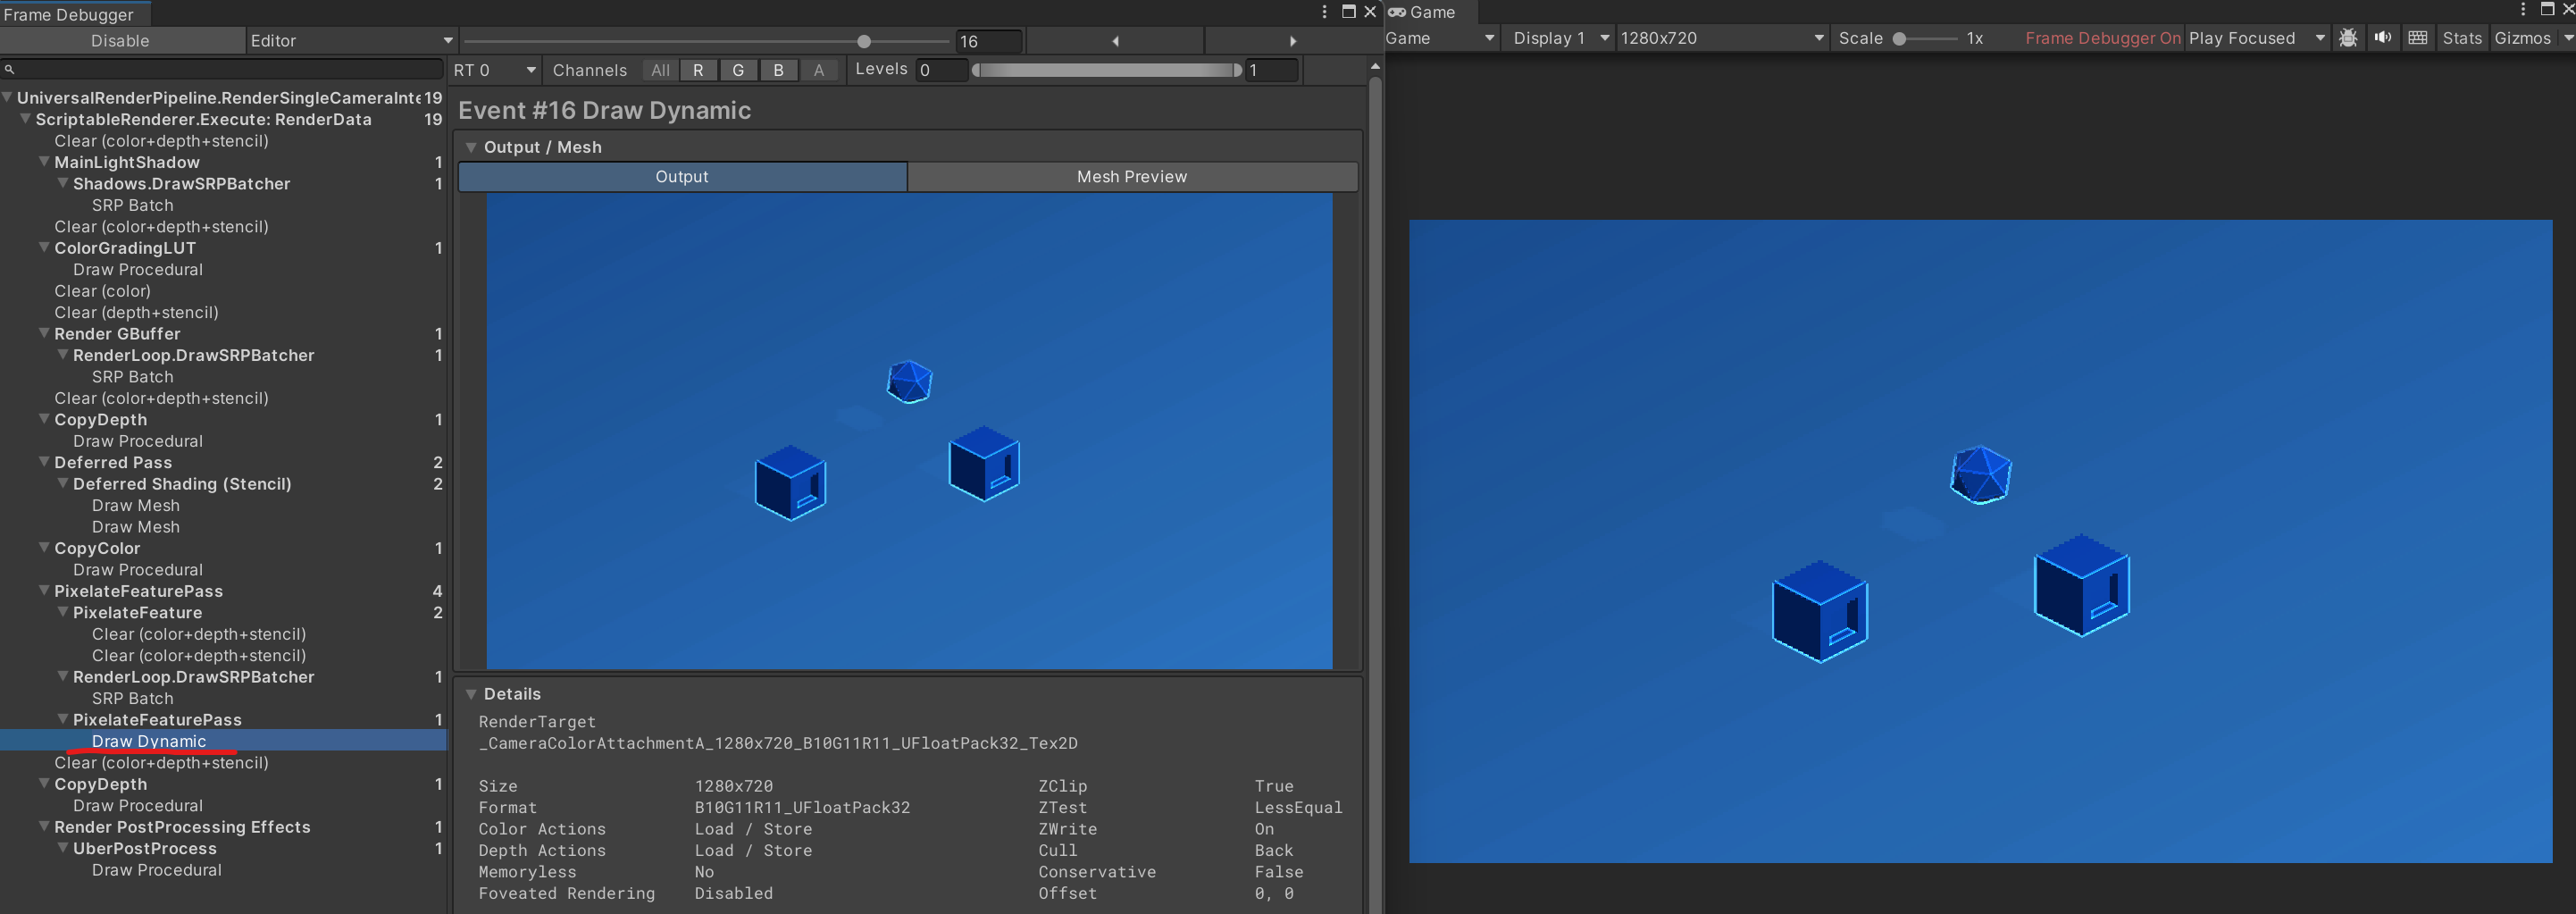
Task: Click the Disable button in Frame Debugger
Action: coord(121,41)
